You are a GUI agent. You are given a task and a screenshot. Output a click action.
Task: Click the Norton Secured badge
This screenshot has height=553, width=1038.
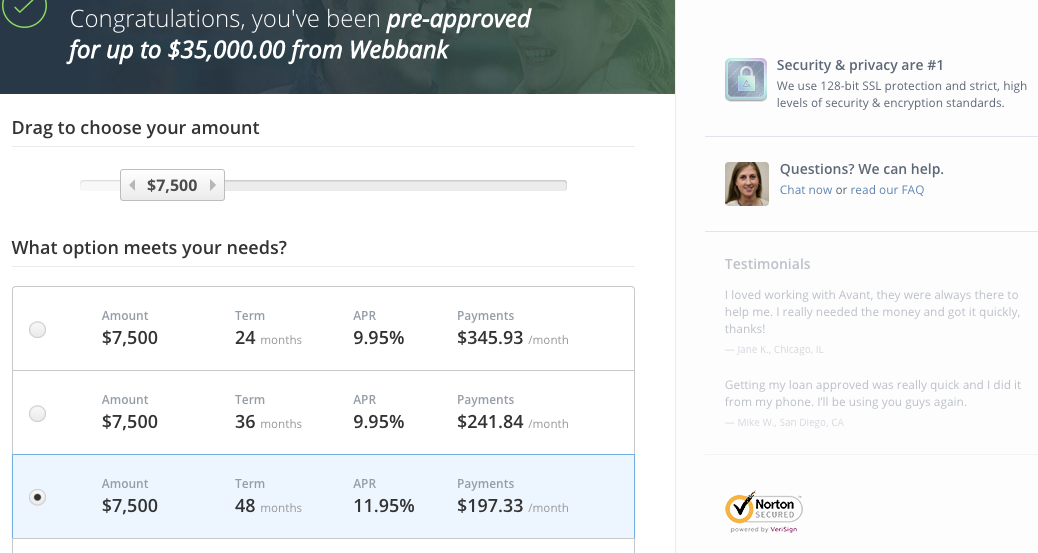(x=764, y=510)
